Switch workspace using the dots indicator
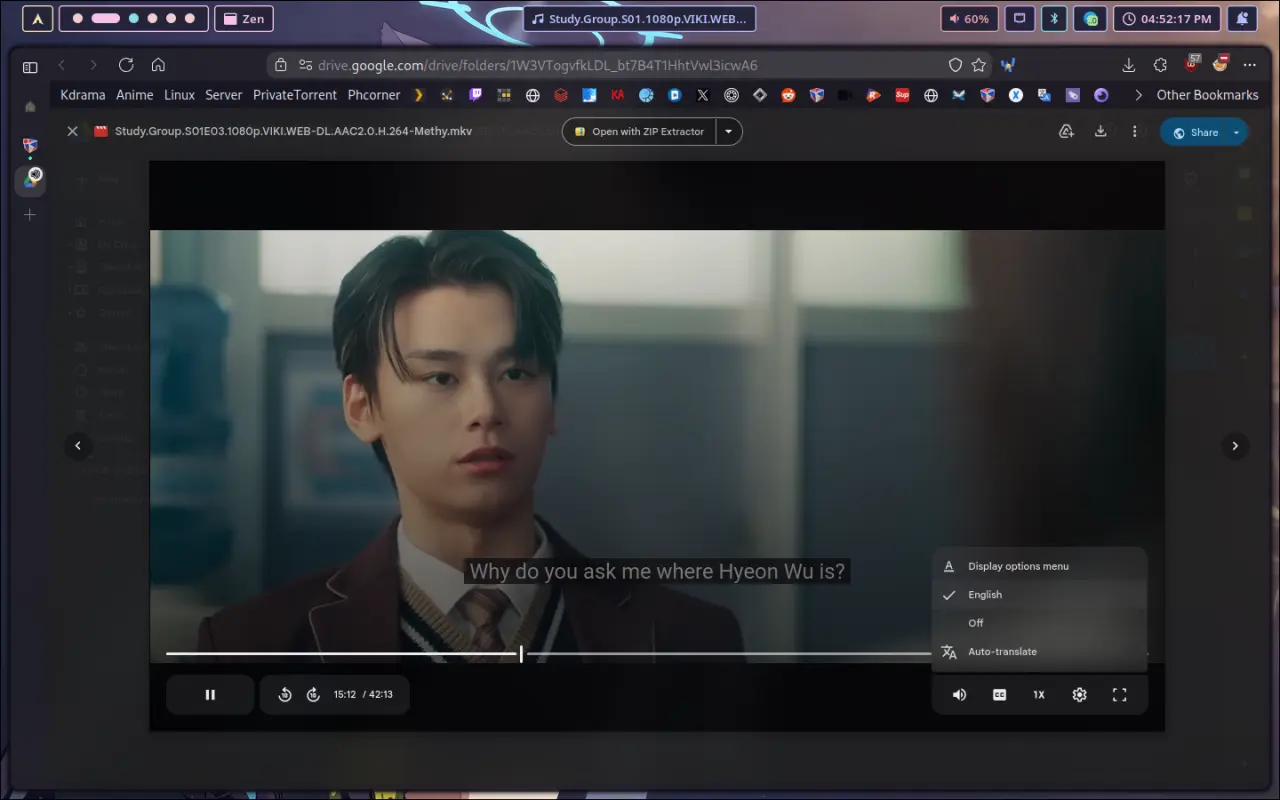The width and height of the screenshot is (1280, 800). (134, 19)
